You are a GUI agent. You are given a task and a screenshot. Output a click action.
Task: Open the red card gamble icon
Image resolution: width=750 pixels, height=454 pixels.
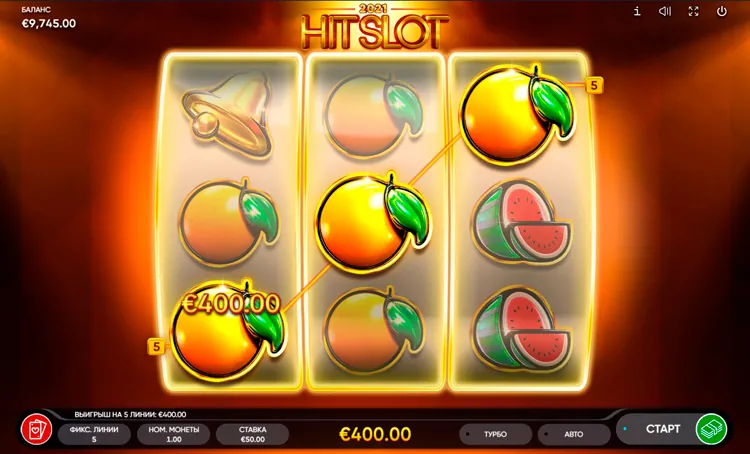point(36,429)
